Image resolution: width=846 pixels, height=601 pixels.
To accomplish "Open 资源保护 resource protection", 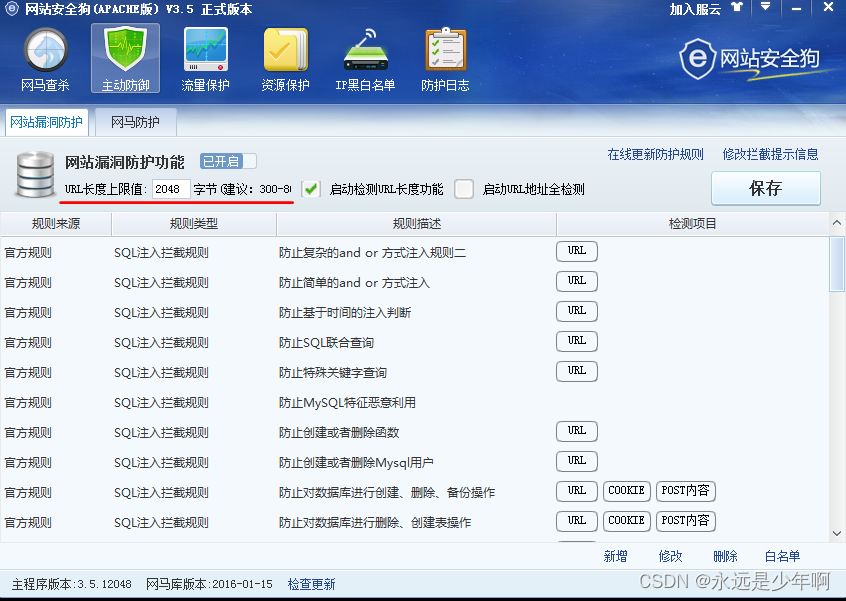I will (x=285, y=59).
